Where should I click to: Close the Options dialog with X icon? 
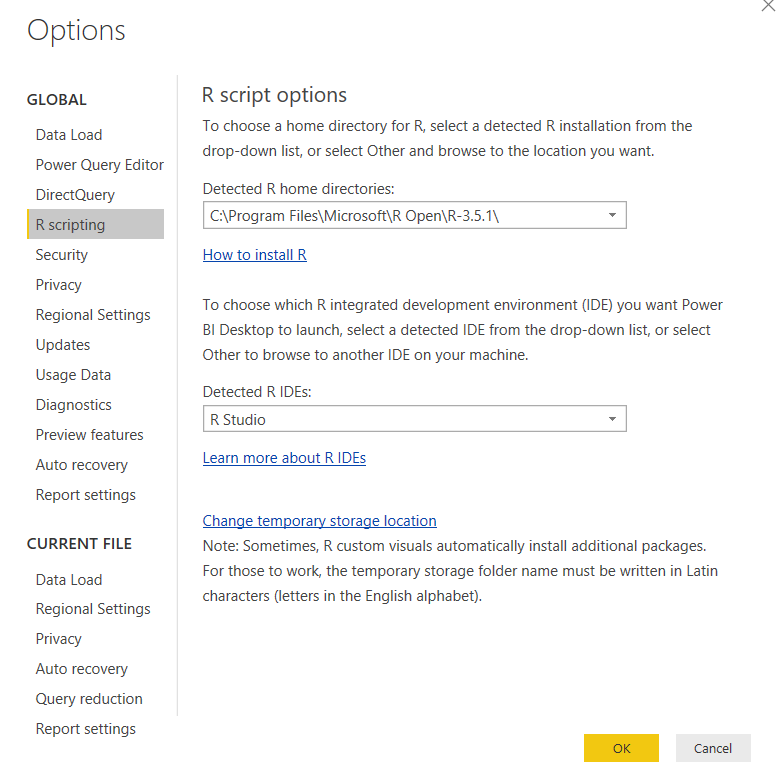click(769, 5)
